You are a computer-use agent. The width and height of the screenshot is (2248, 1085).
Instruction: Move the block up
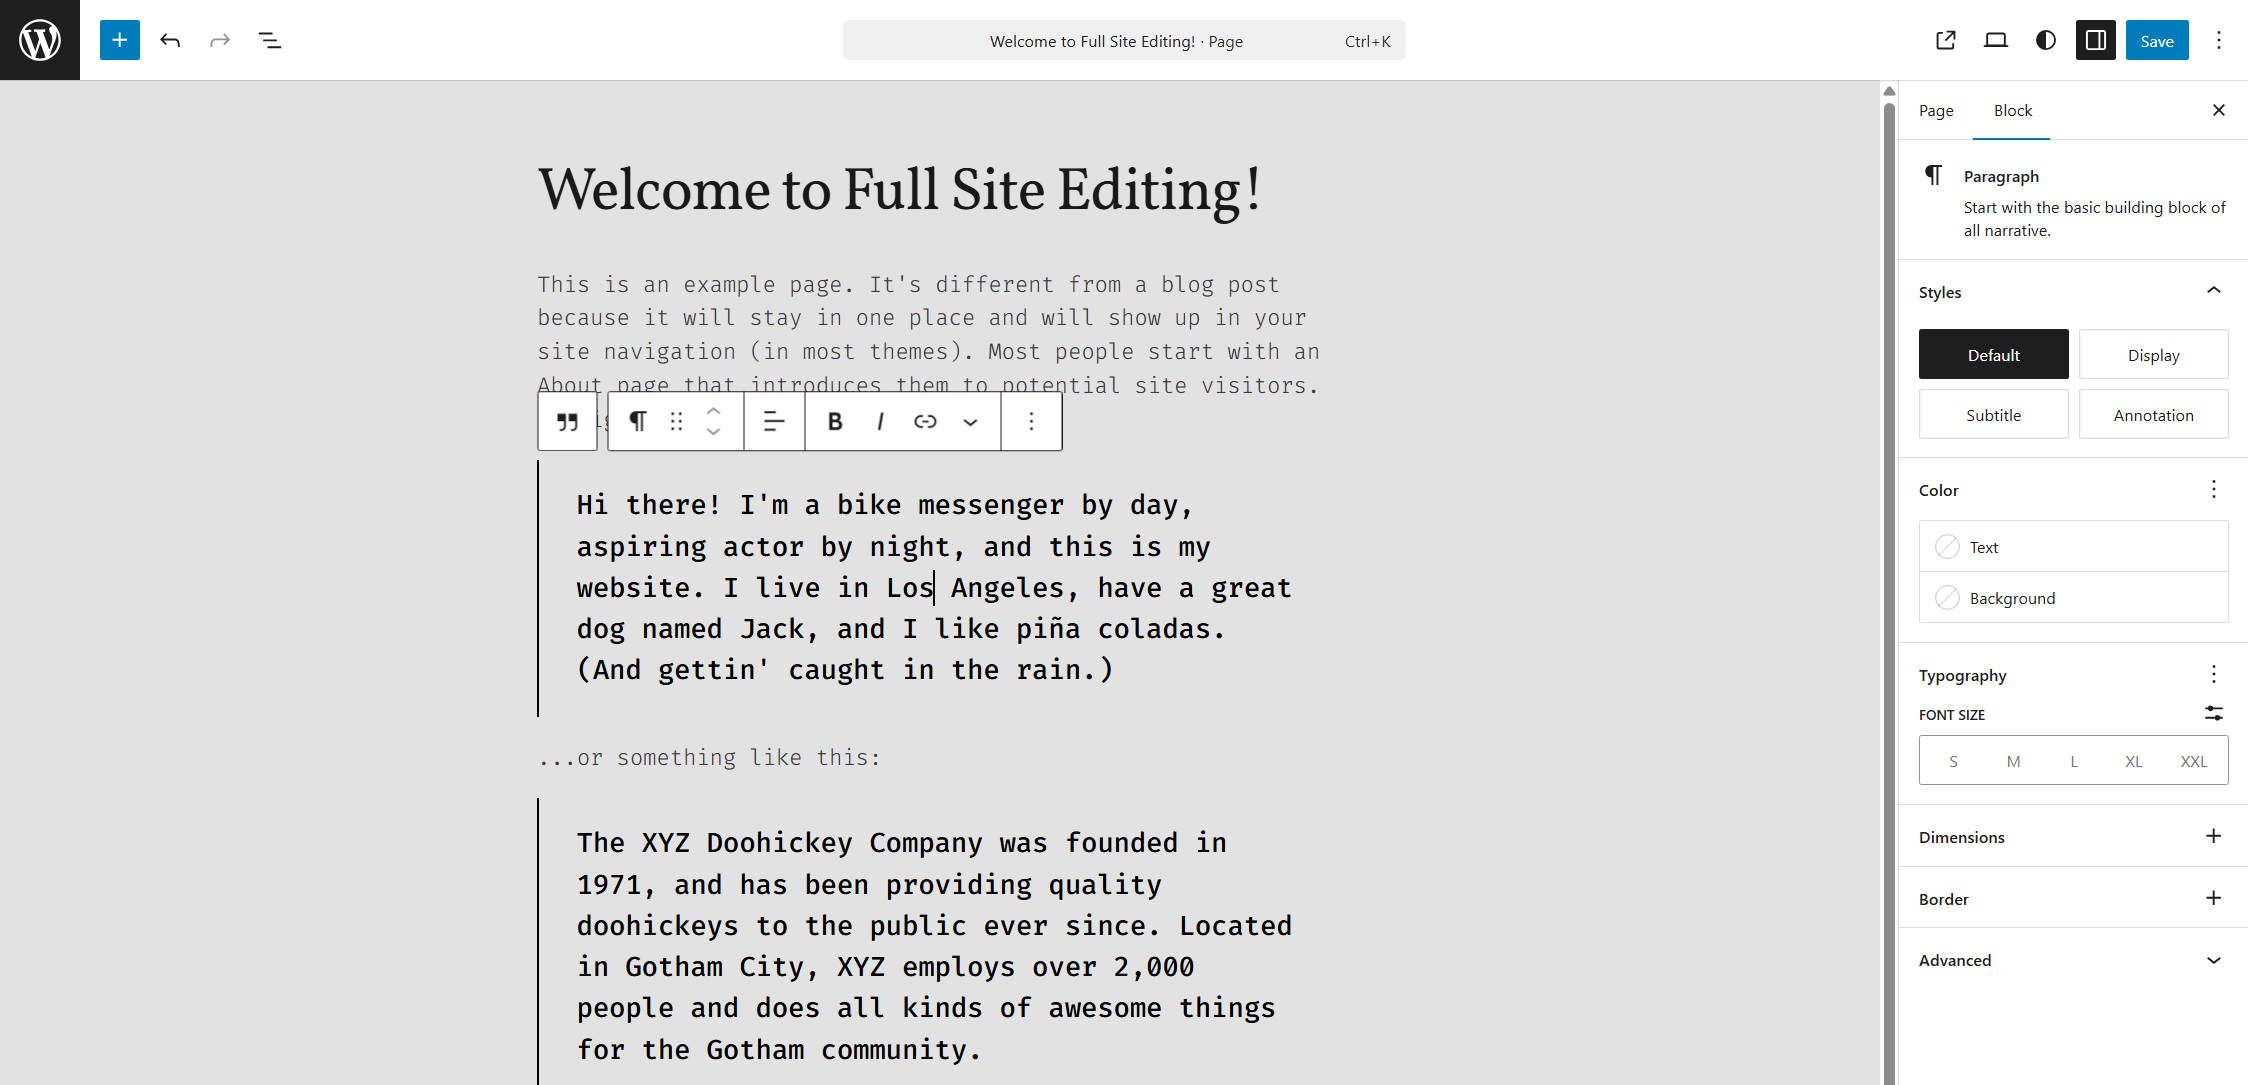click(x=713, y=411)
